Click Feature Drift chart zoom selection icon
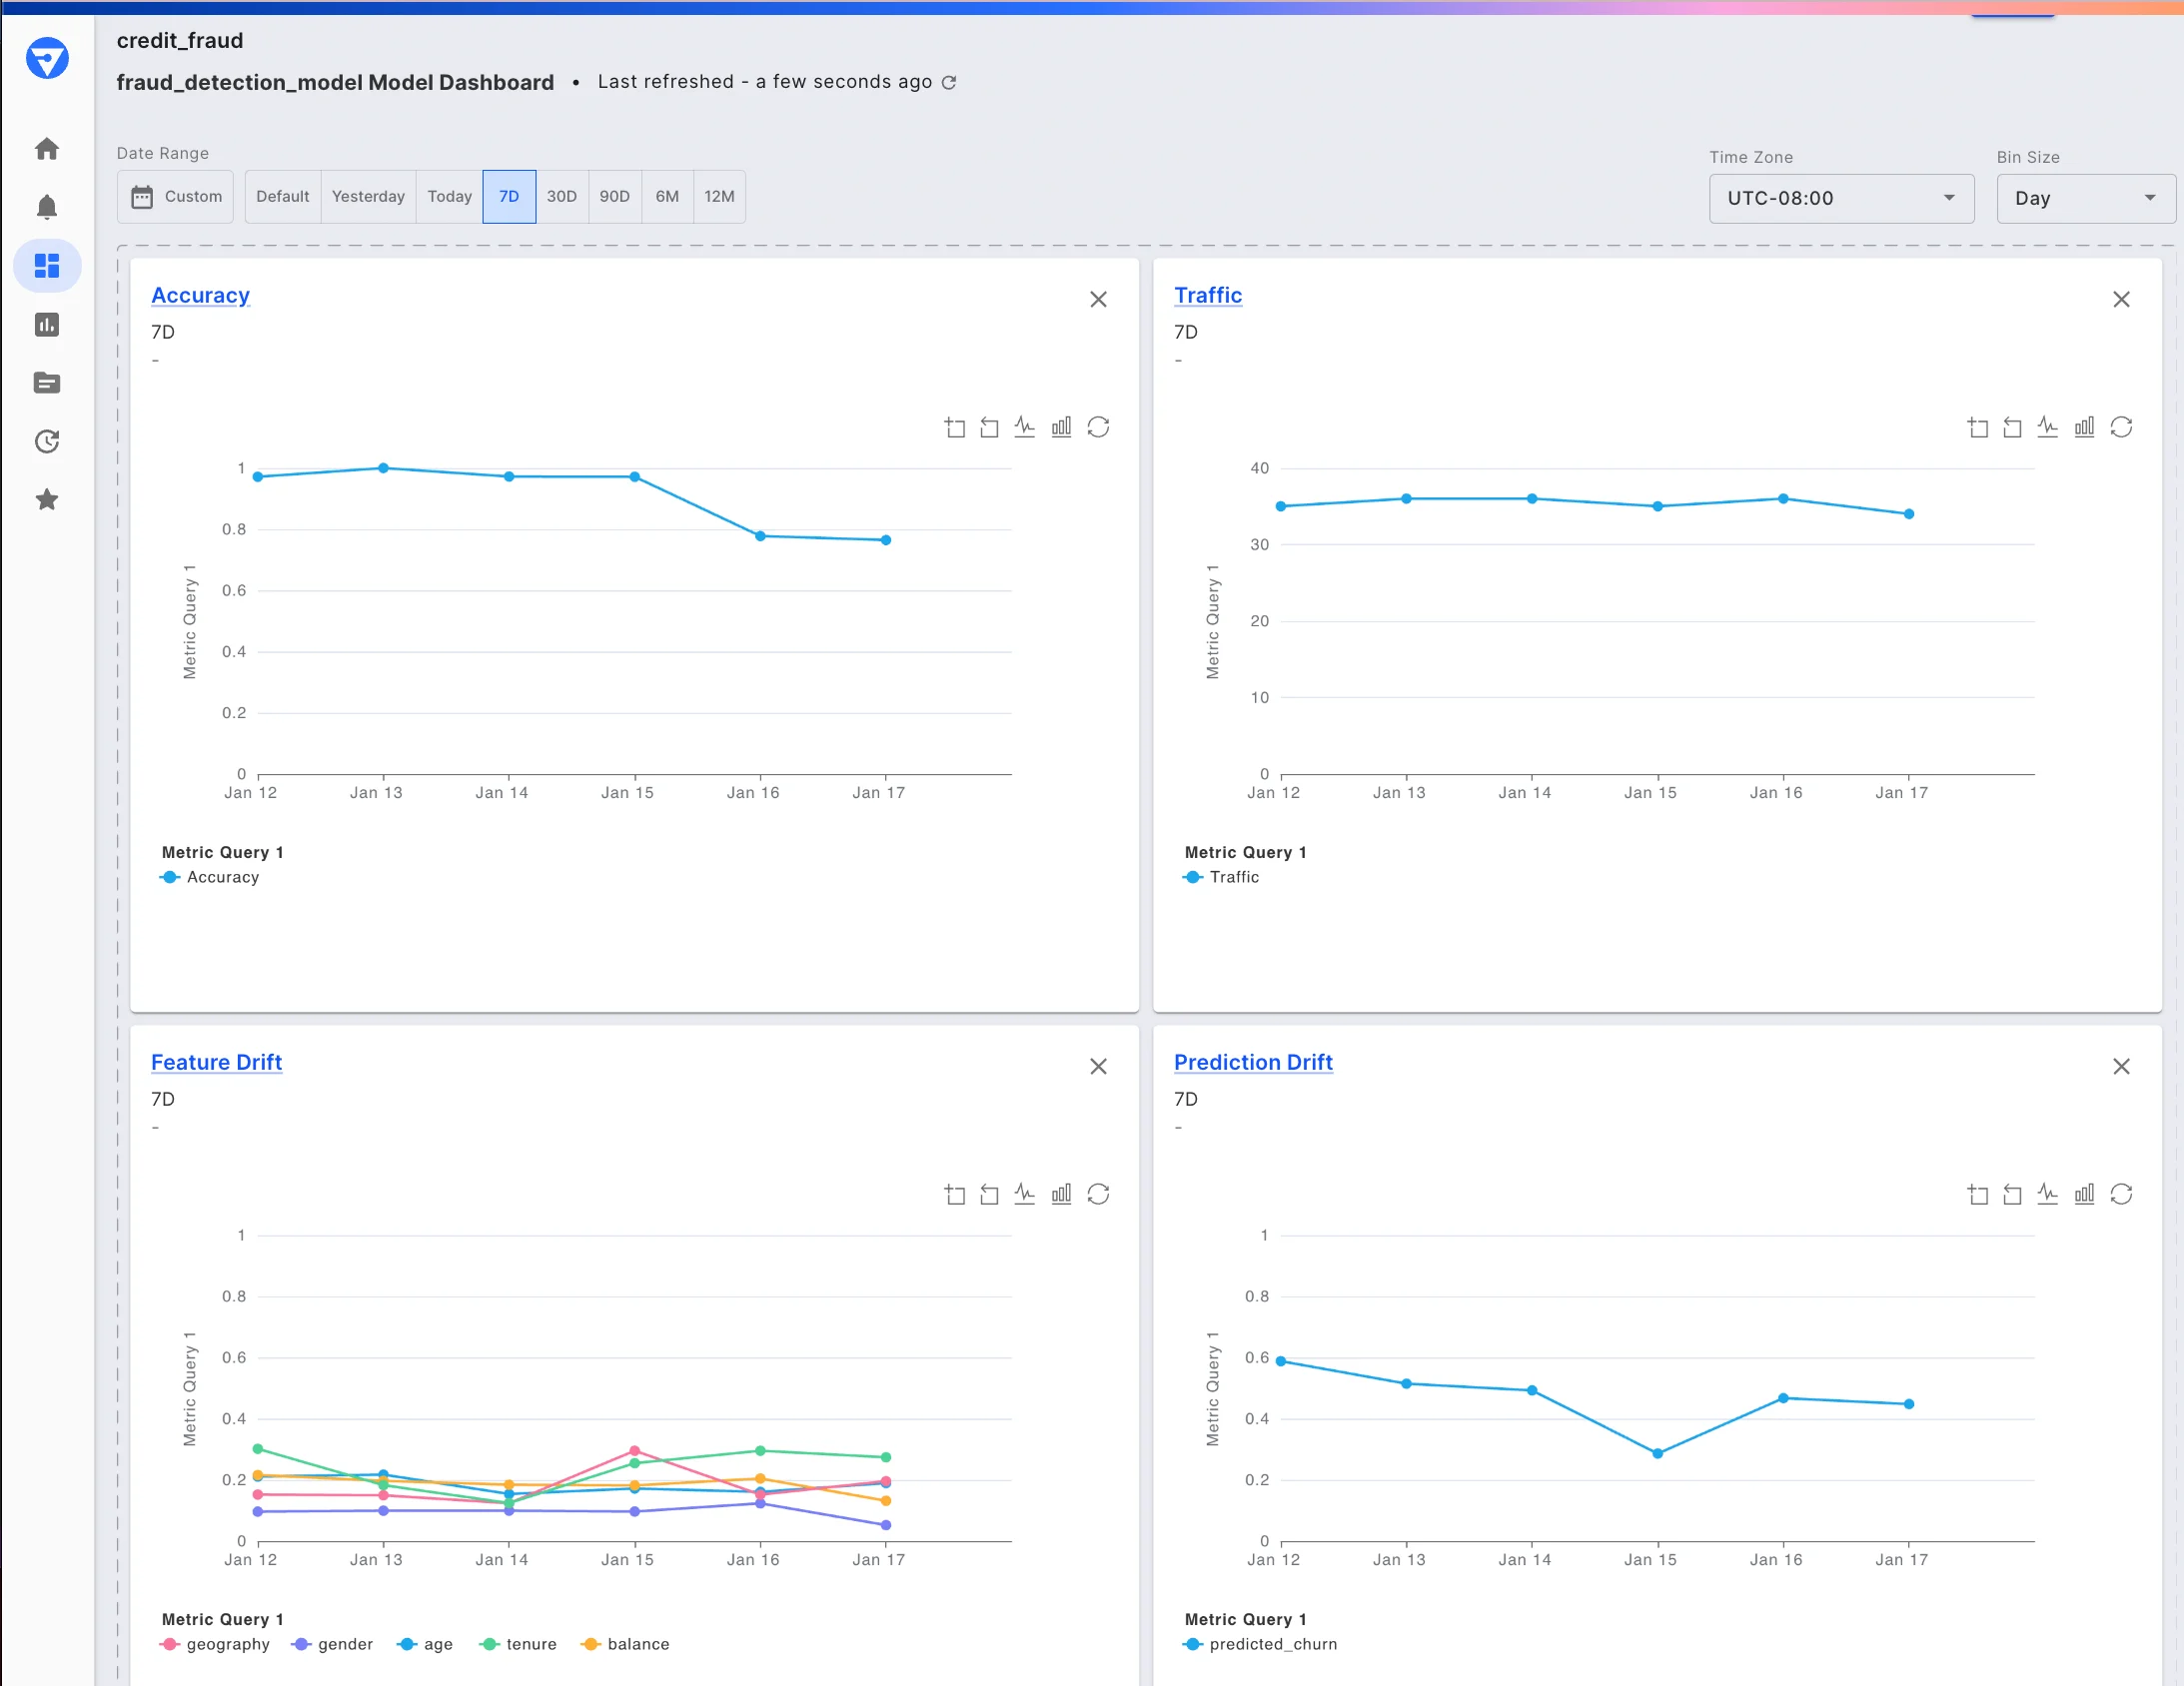The height and width of the screenshot is (1686, 2184). point(954,1194)
